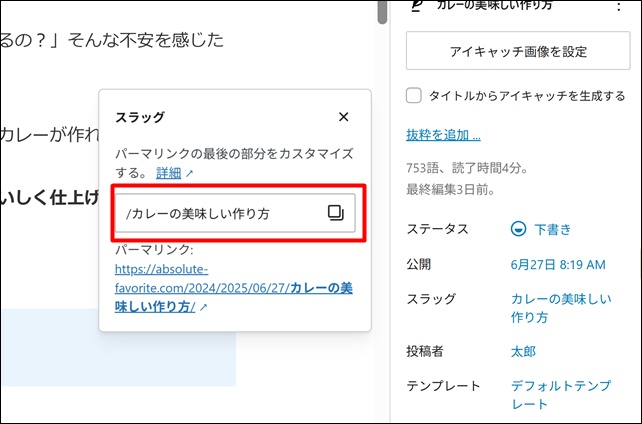
Task: Open the permalink URL in the popup
Action: [233, 288]
